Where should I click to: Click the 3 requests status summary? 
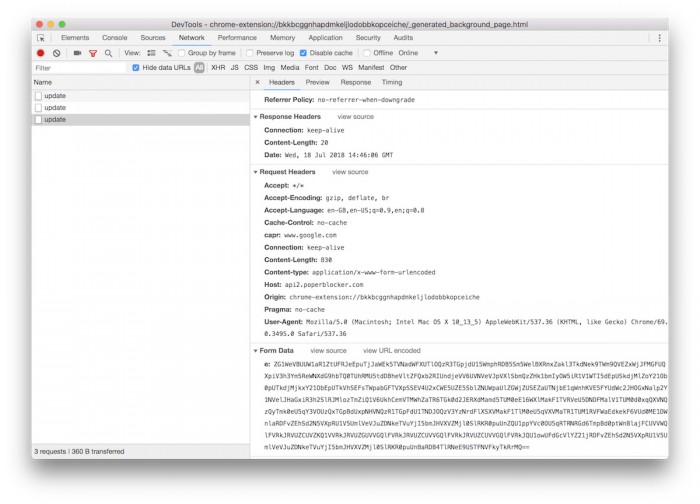point(79,452)
